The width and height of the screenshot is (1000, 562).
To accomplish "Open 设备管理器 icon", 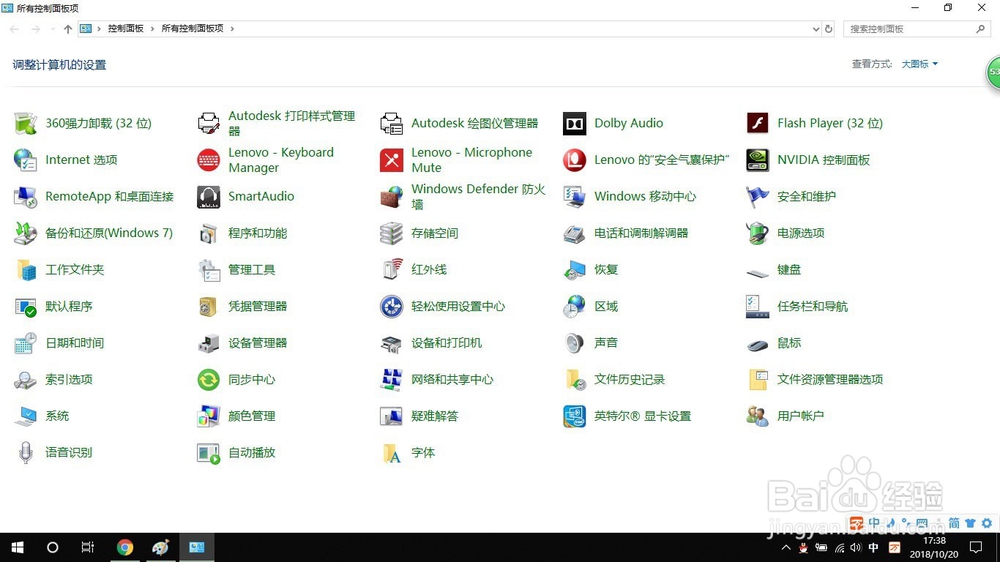I will tap(209, 343).
